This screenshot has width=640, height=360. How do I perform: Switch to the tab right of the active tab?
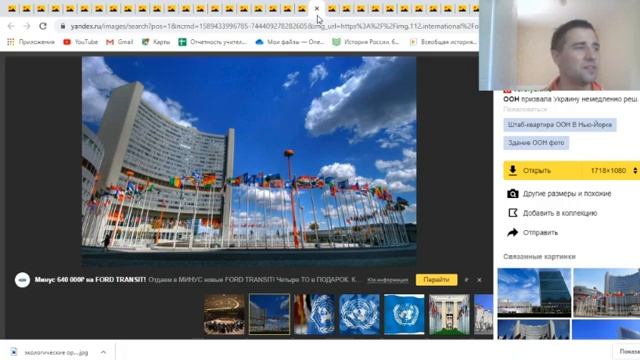pyautogui.click(x=332, y=9)
